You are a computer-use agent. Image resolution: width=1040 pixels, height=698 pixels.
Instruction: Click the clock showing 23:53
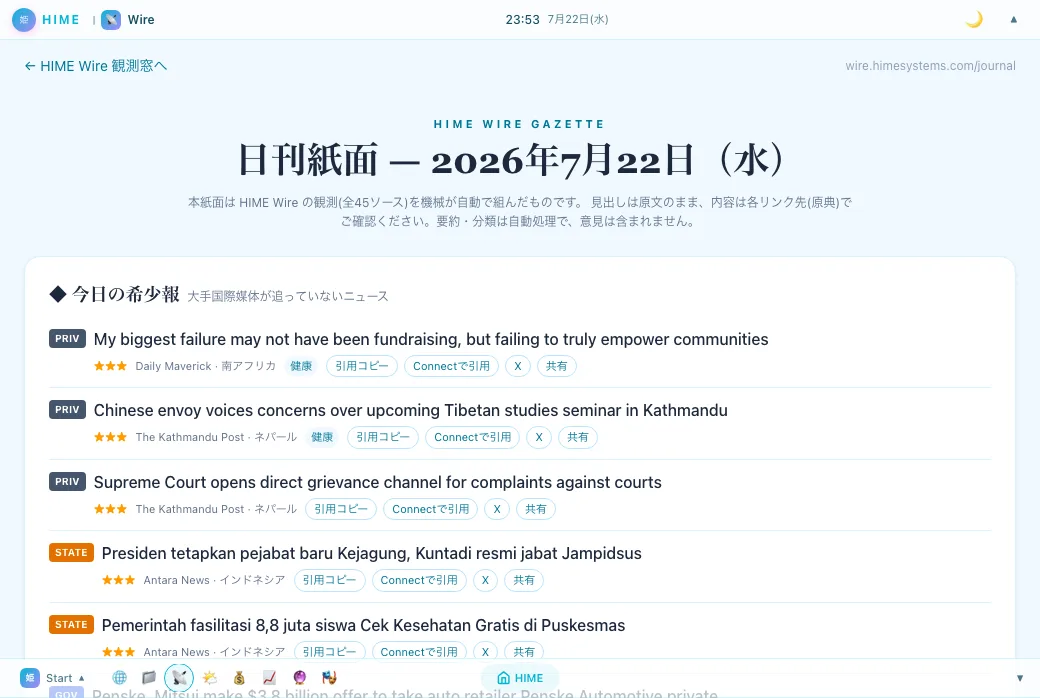click(523, 20)
